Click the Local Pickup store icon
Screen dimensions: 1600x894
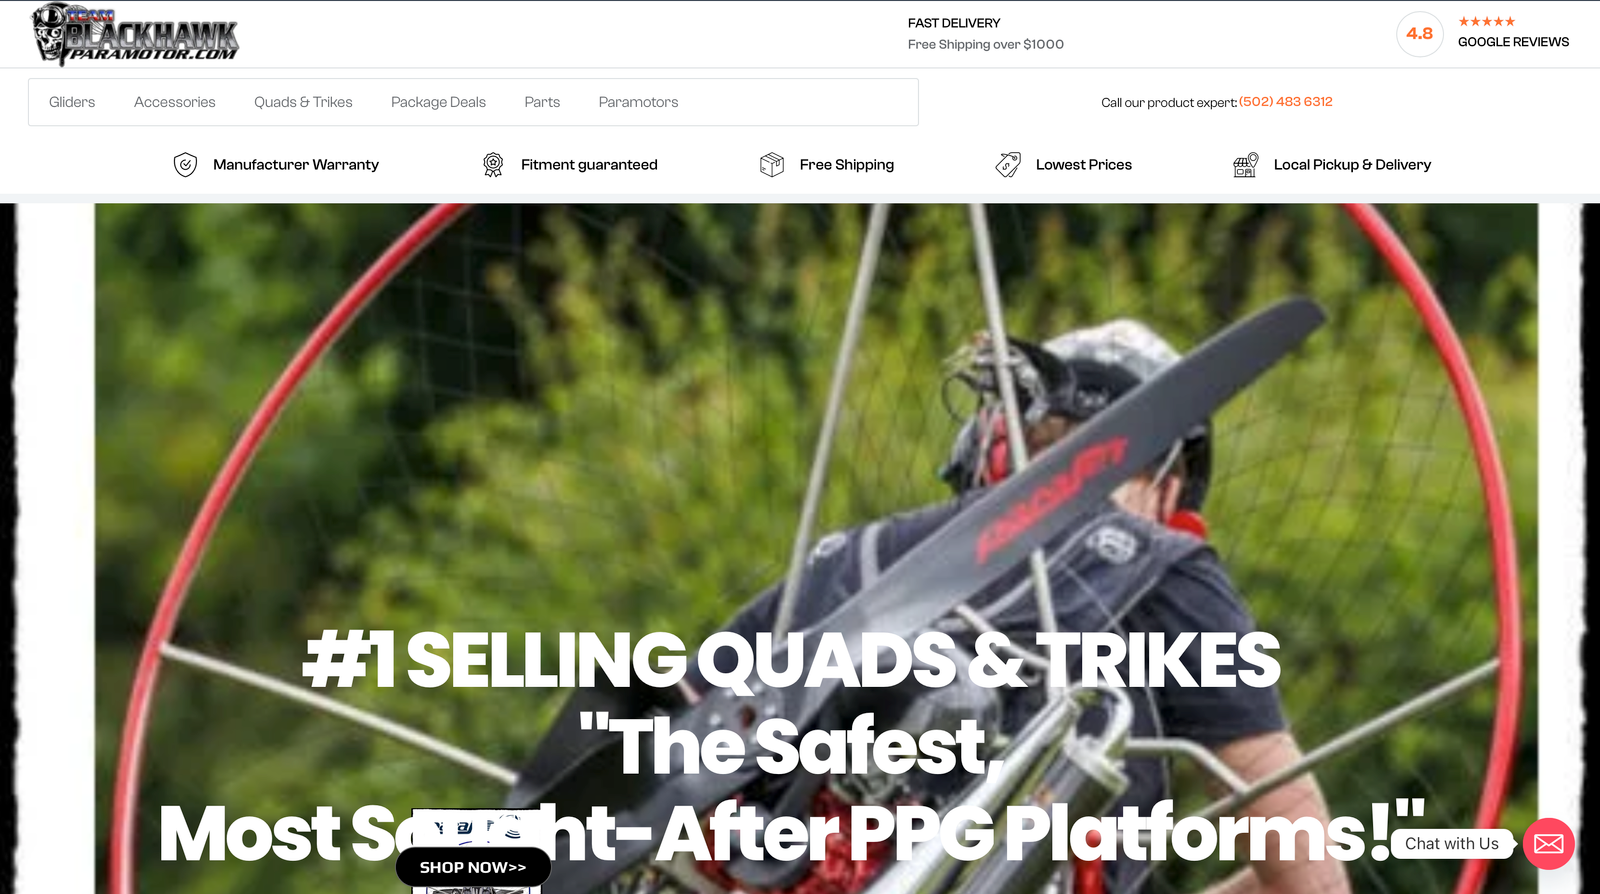(1245, 165)
